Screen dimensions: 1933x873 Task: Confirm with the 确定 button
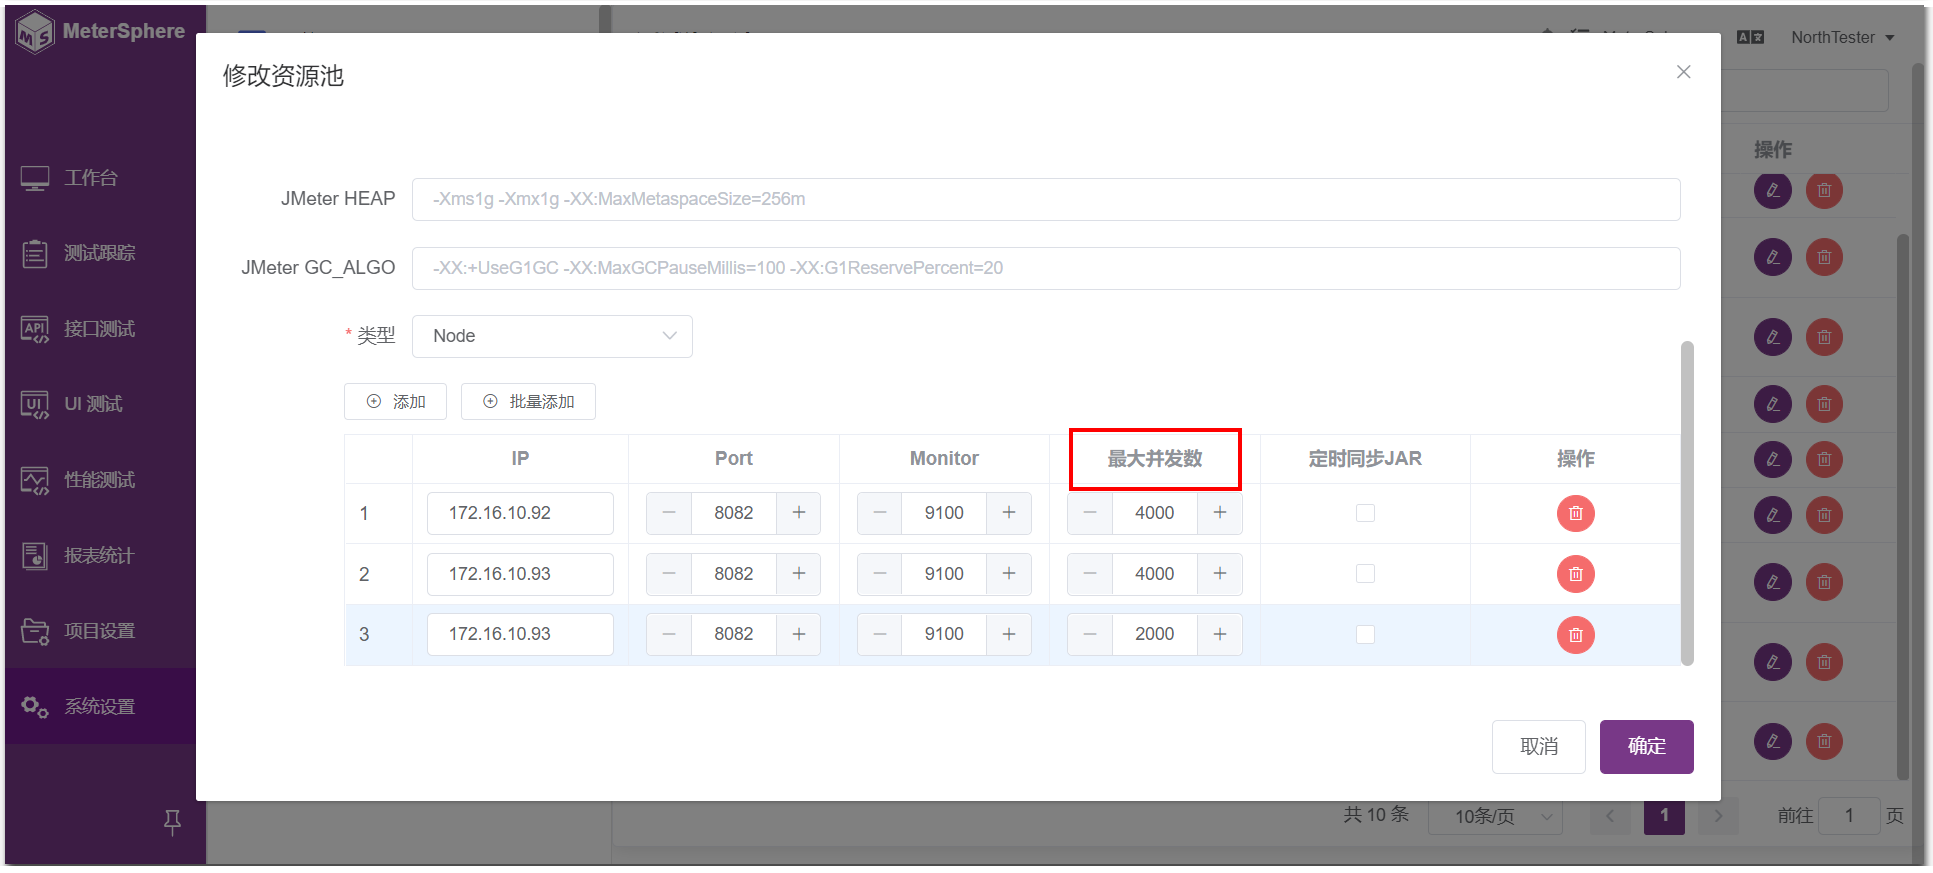point(1646,747)
